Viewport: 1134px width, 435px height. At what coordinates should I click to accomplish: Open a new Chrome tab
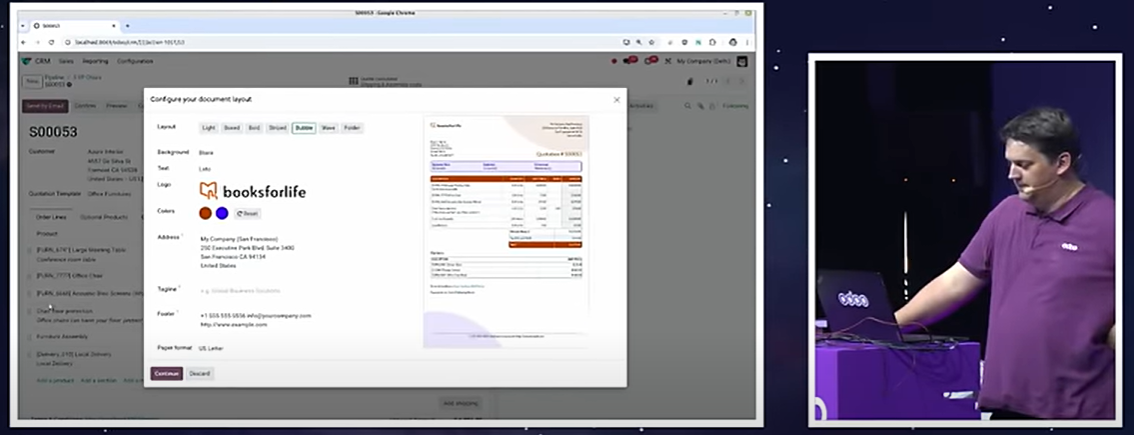127,25
